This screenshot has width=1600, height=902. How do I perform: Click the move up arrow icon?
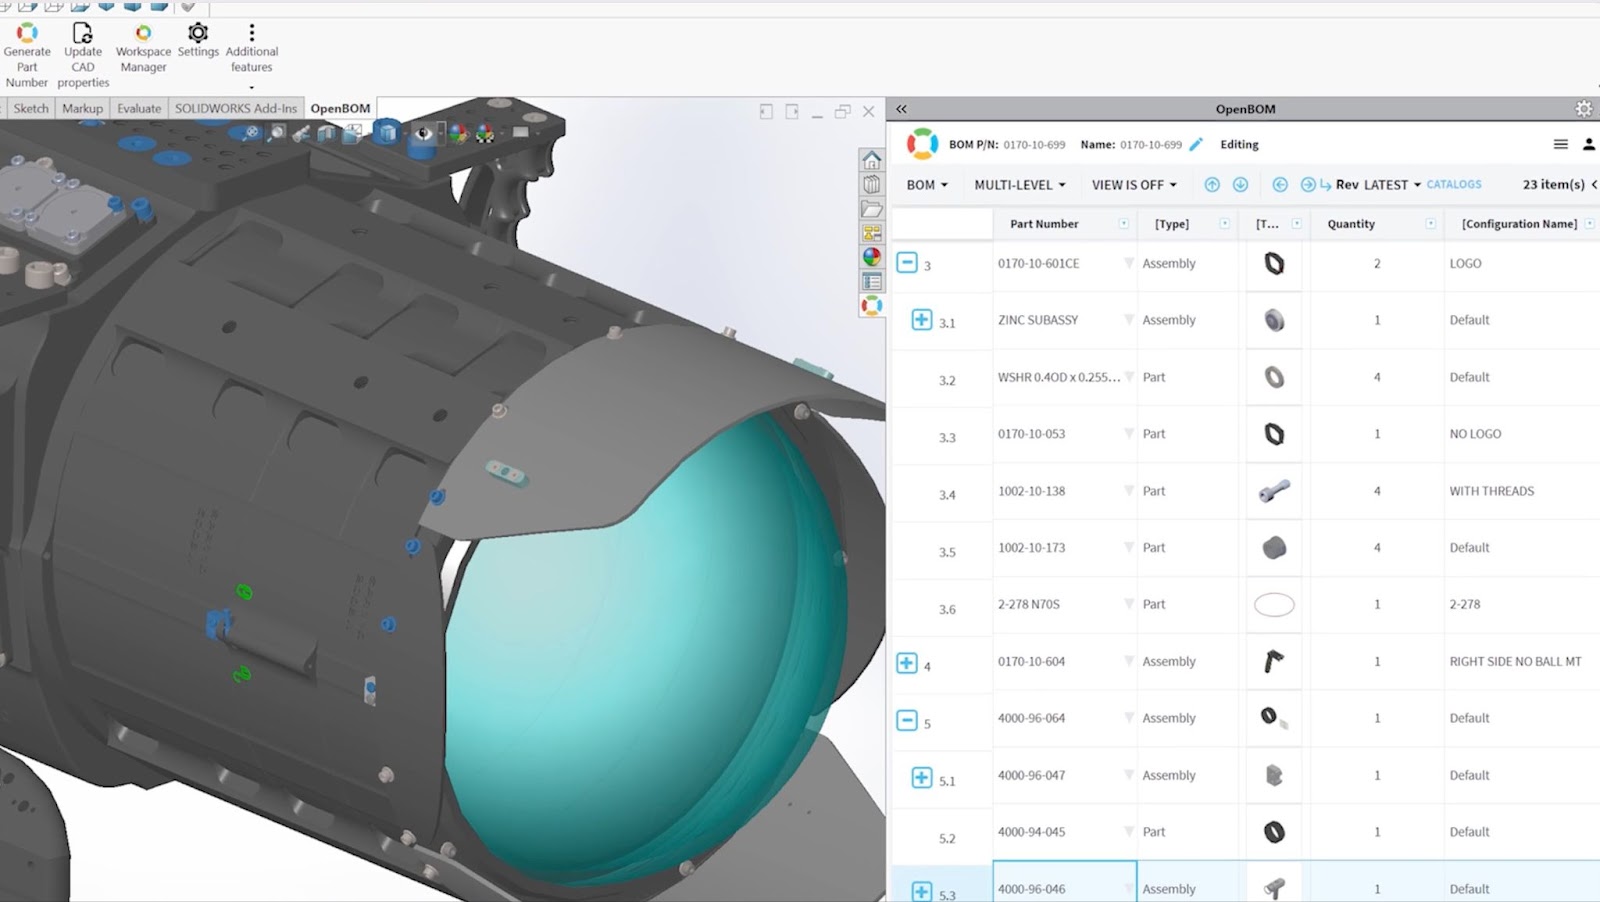point(1212,185)
